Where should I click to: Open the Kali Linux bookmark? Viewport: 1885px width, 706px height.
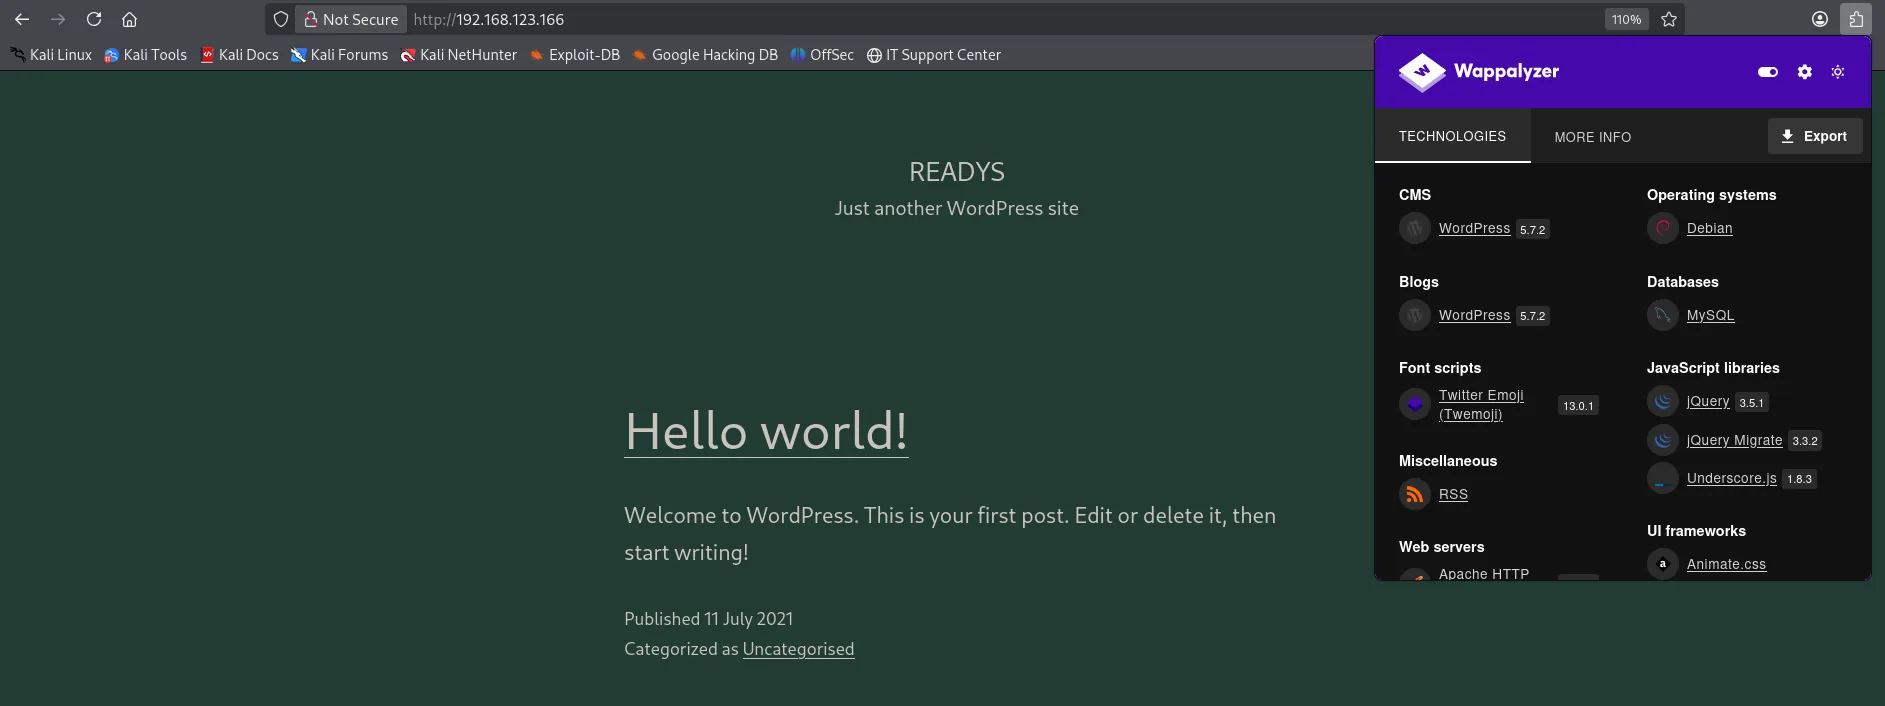click(51, 55)
